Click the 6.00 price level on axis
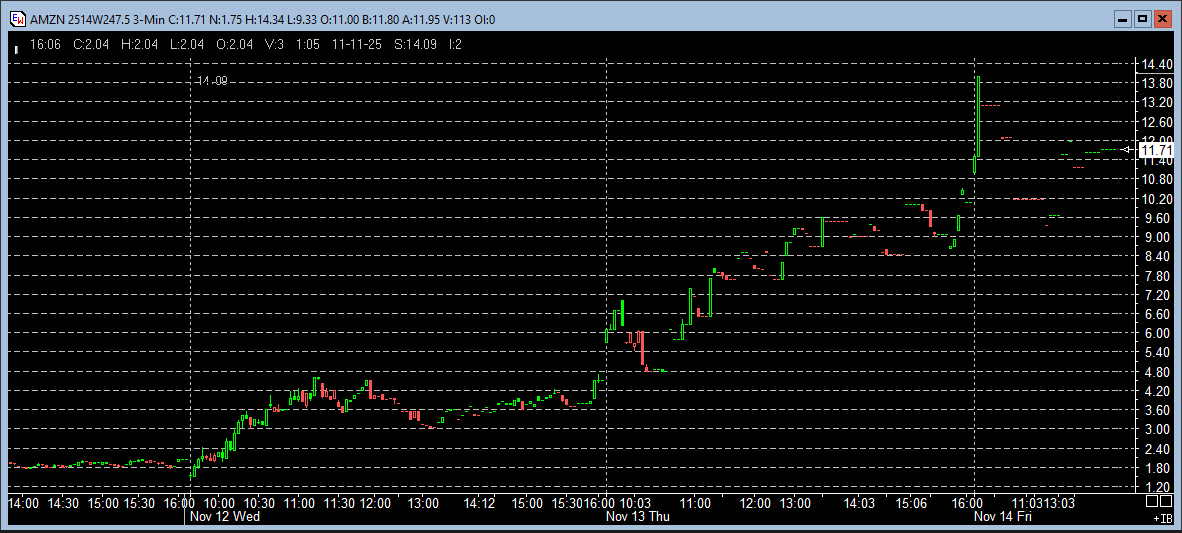 pos(1157,333)
